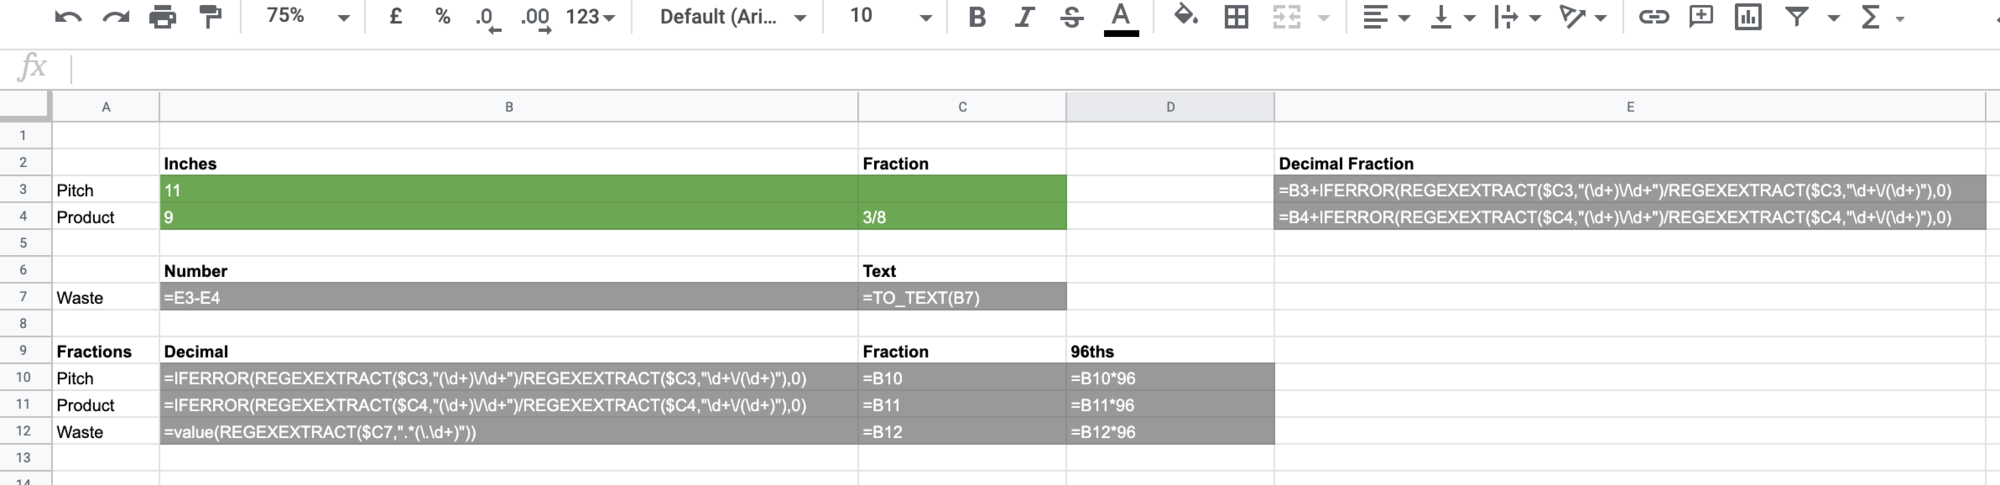Viewport: 2000px width, 485px height.
Task: Open the 123 more formats menu
Action: click(x=590, y=17)
